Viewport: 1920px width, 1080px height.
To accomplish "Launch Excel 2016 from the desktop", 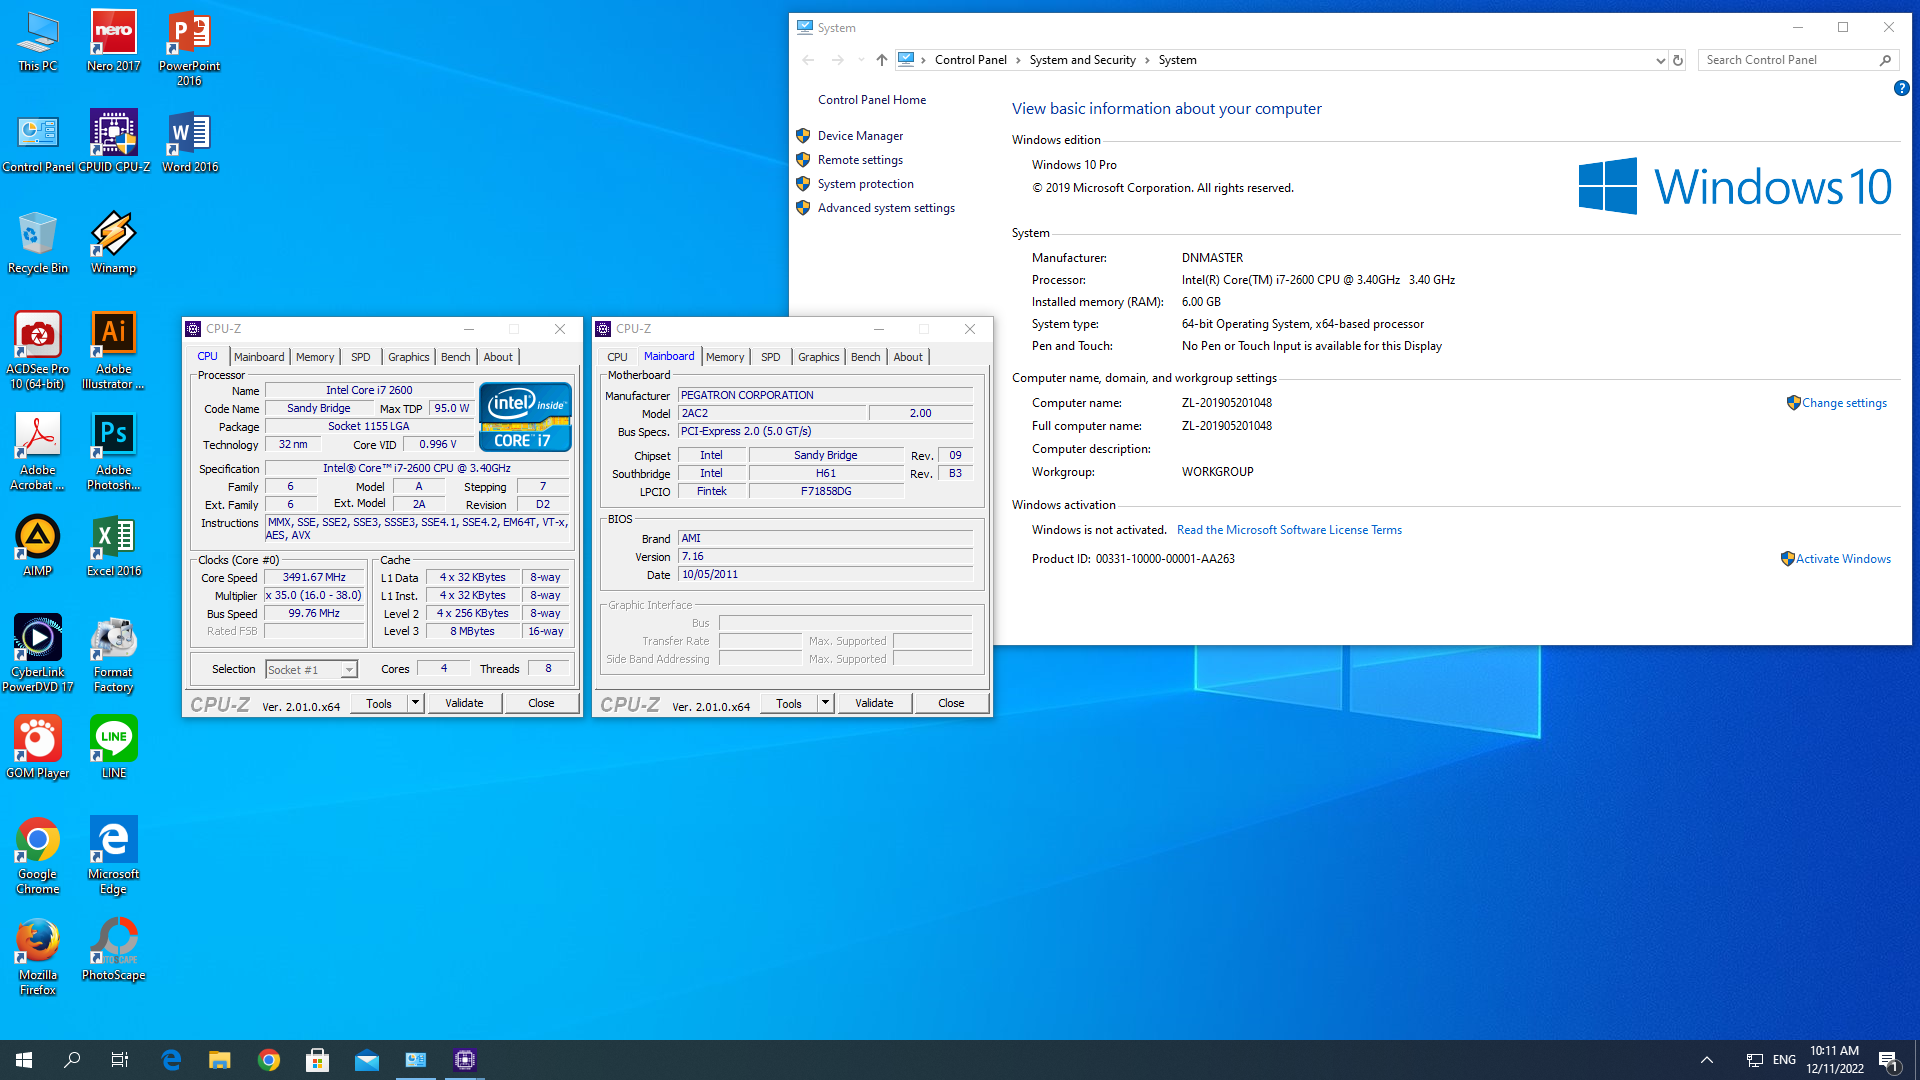I will pyautogui.click(x=114, y=546).
